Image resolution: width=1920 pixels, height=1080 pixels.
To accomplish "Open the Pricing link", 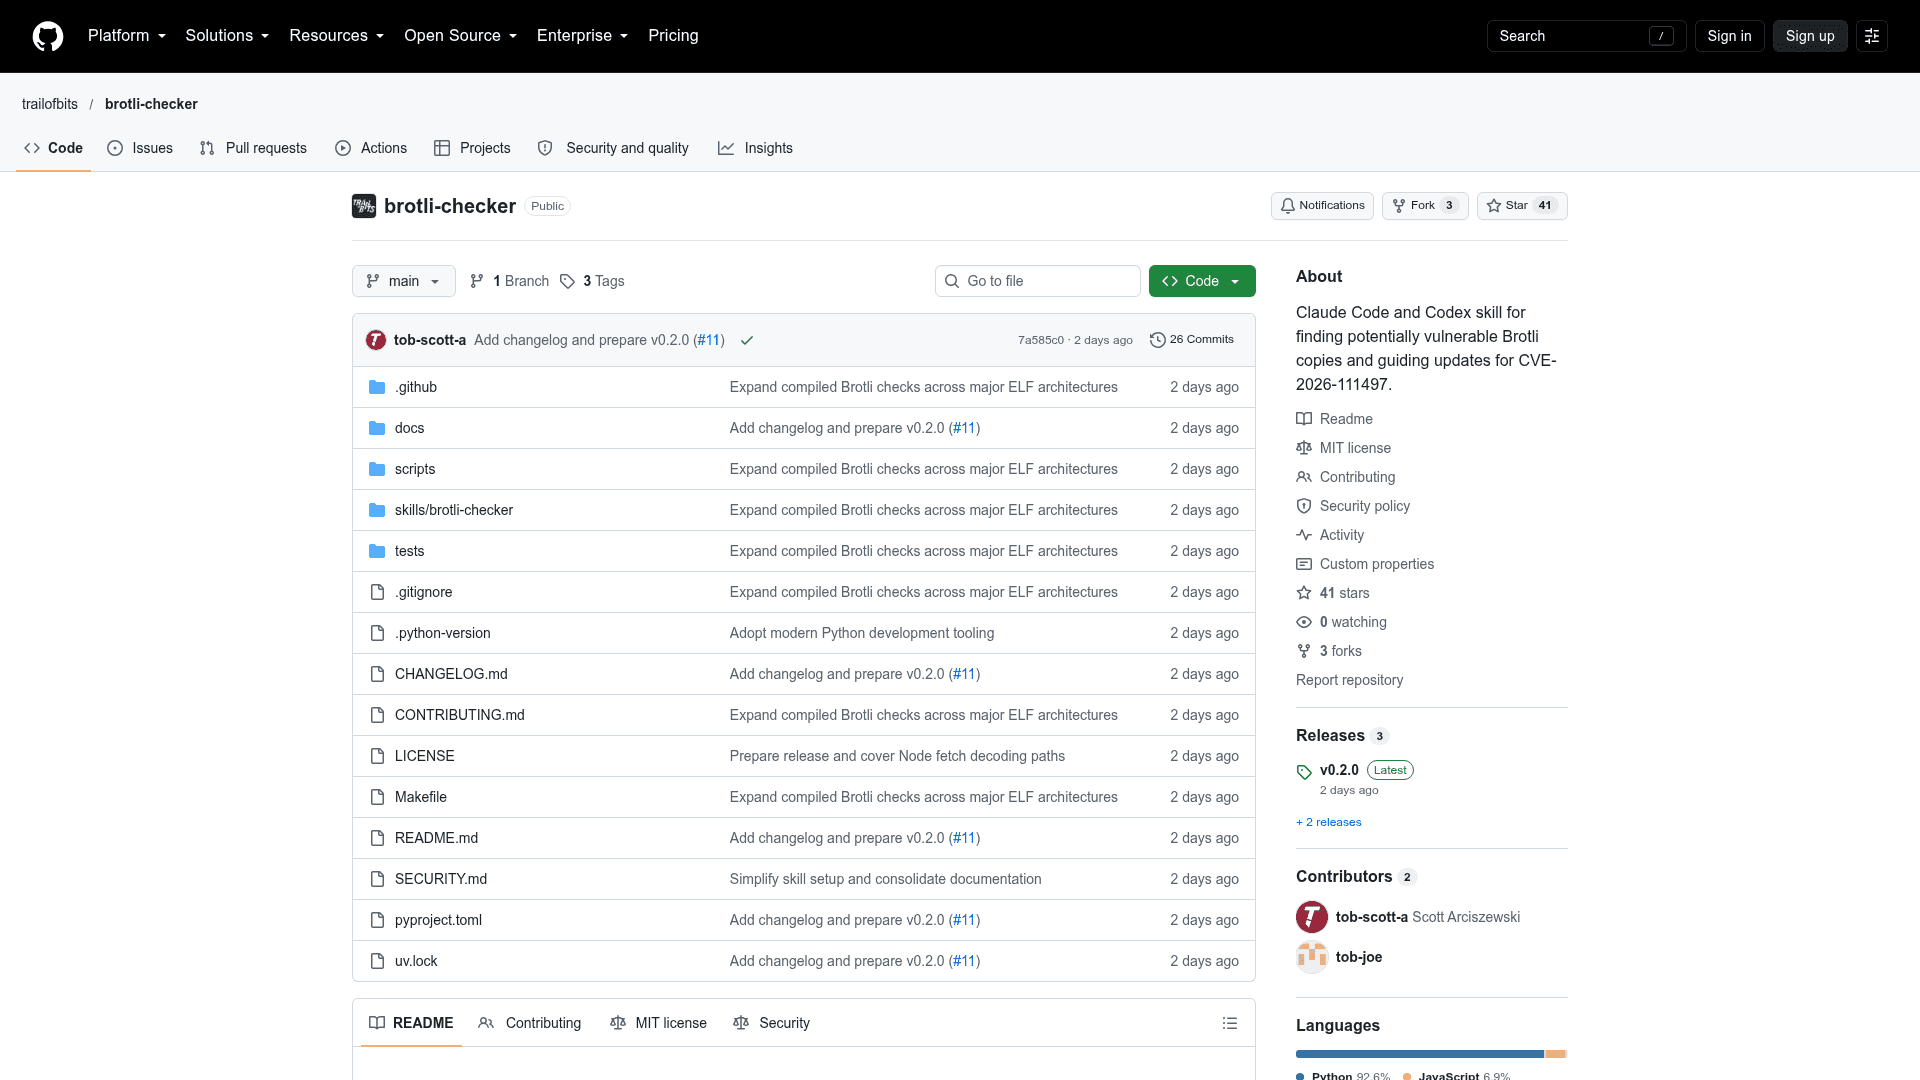I will pos(673,36).
